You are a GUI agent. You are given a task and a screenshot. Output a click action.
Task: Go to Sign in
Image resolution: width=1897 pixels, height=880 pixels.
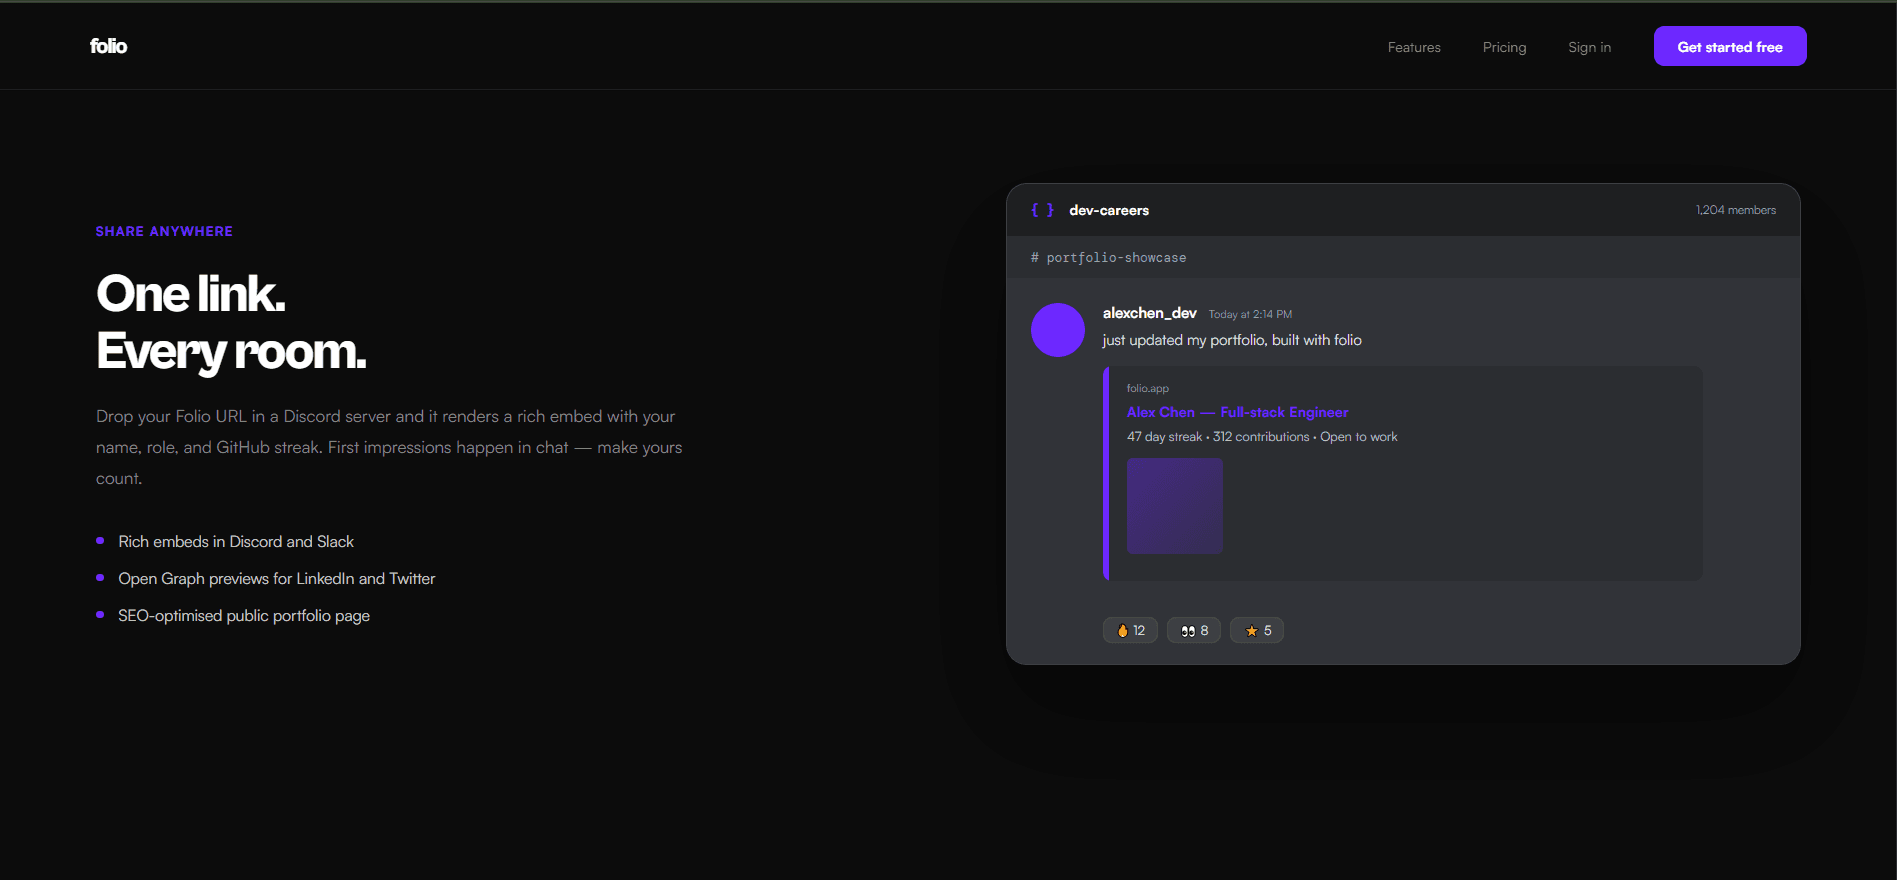(x=1589, y=47)
